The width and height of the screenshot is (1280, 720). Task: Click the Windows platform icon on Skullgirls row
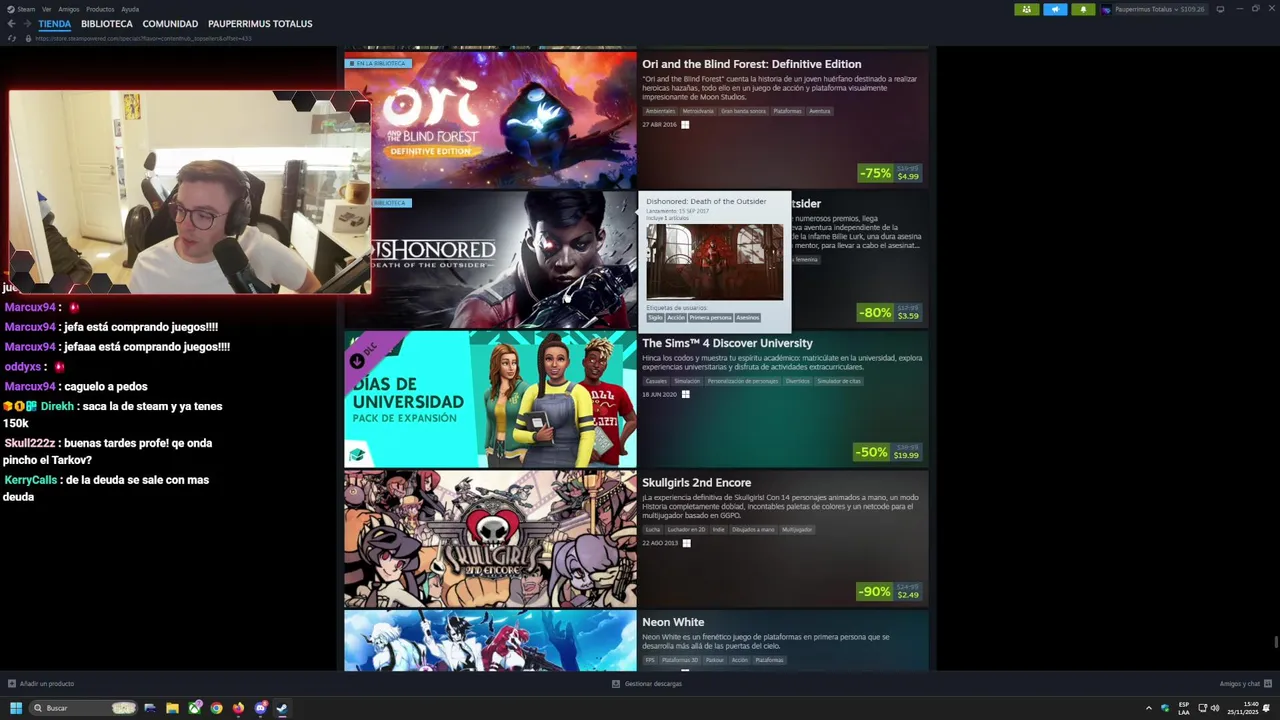[x=686, y=543]
